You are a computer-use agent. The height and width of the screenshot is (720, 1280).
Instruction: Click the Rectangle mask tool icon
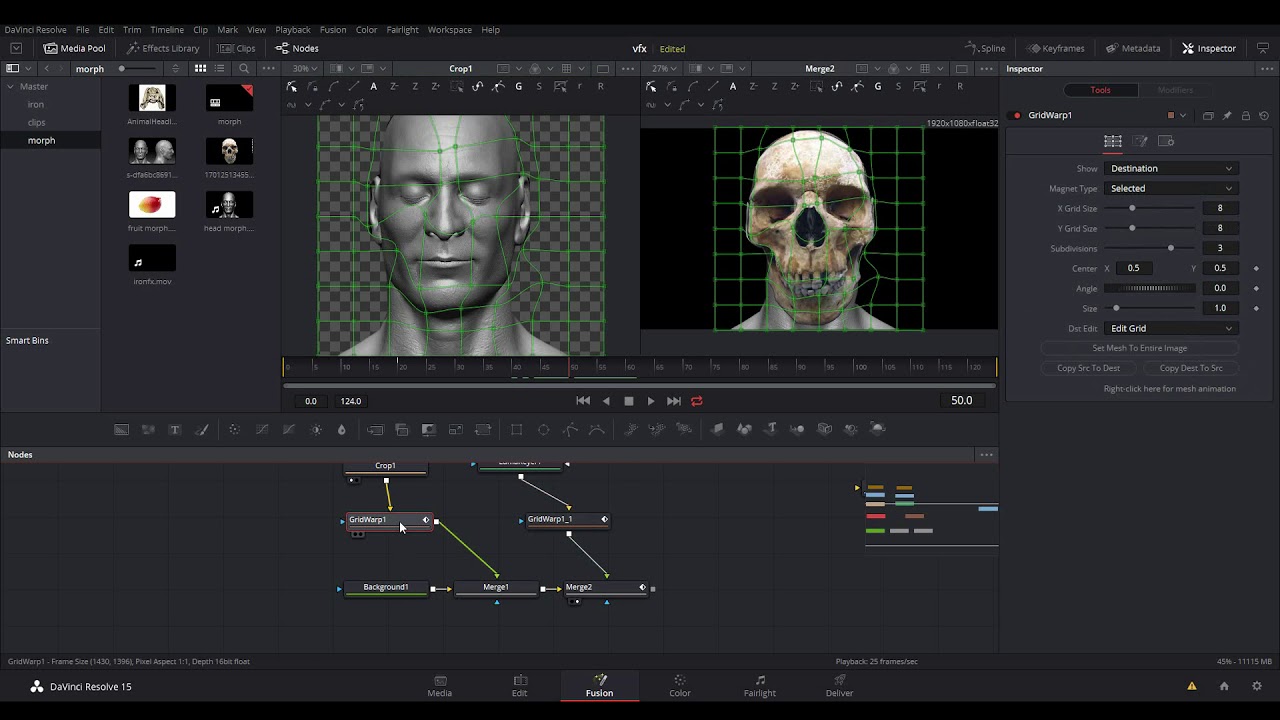516,429
